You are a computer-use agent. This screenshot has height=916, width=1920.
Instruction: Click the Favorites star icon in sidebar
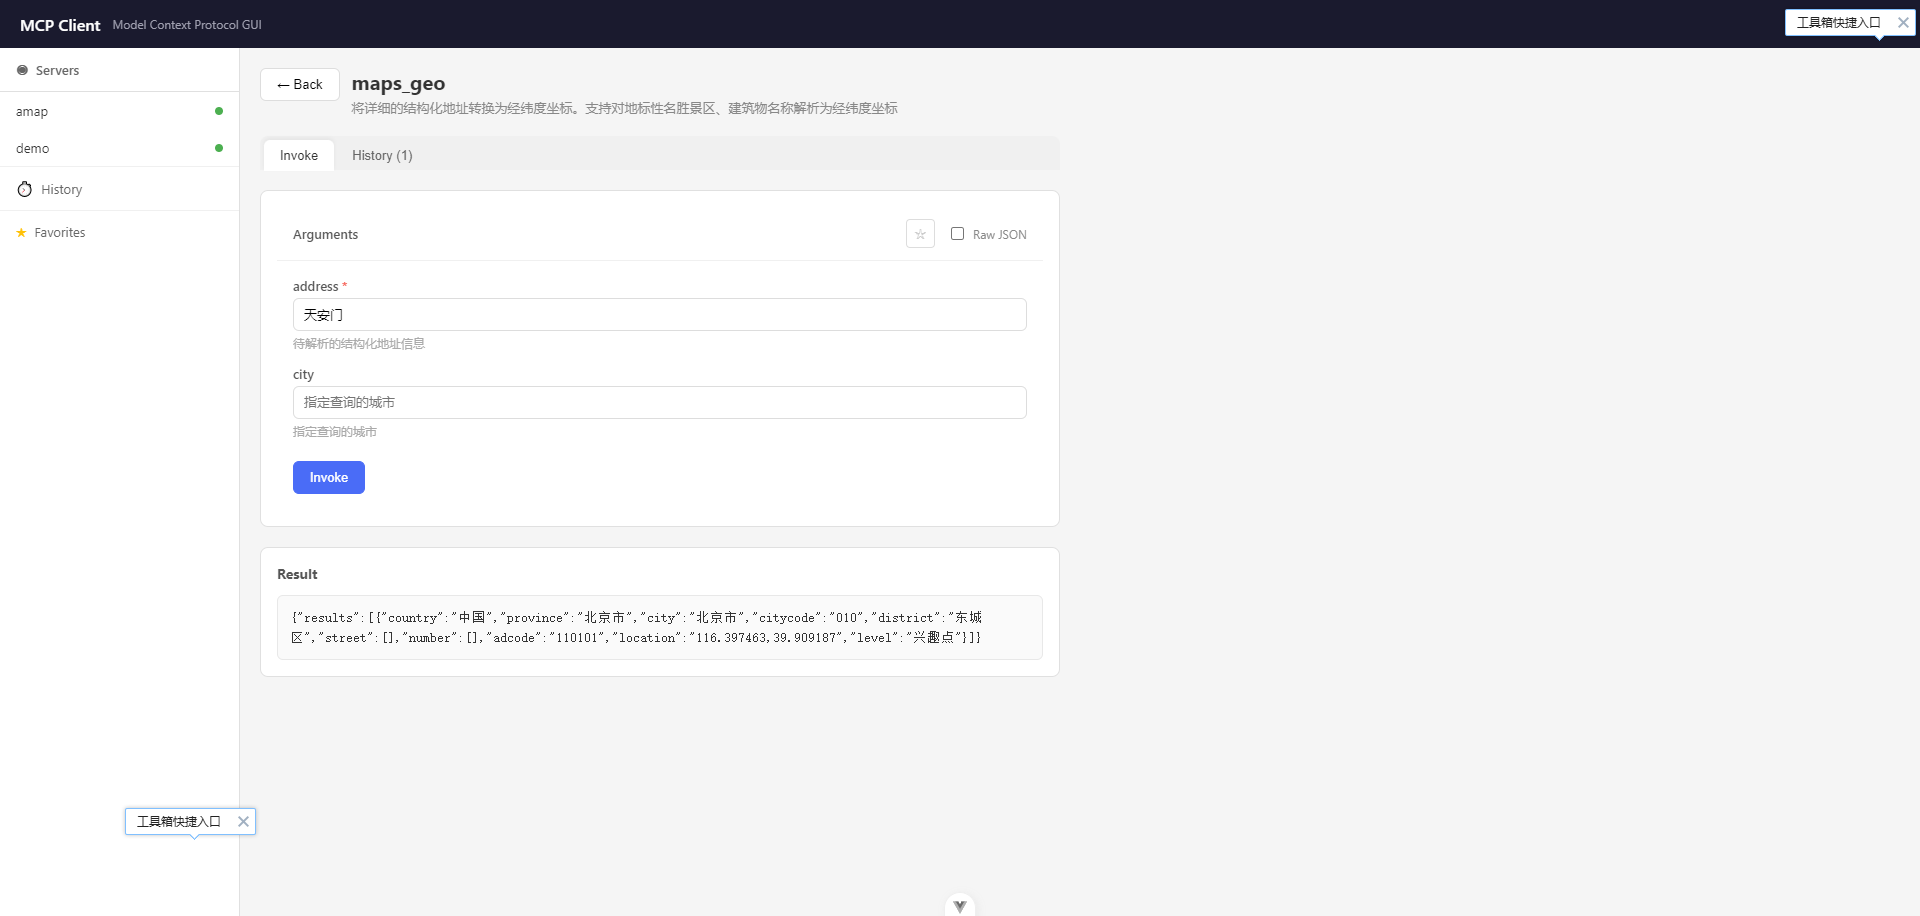pos(21,232)
